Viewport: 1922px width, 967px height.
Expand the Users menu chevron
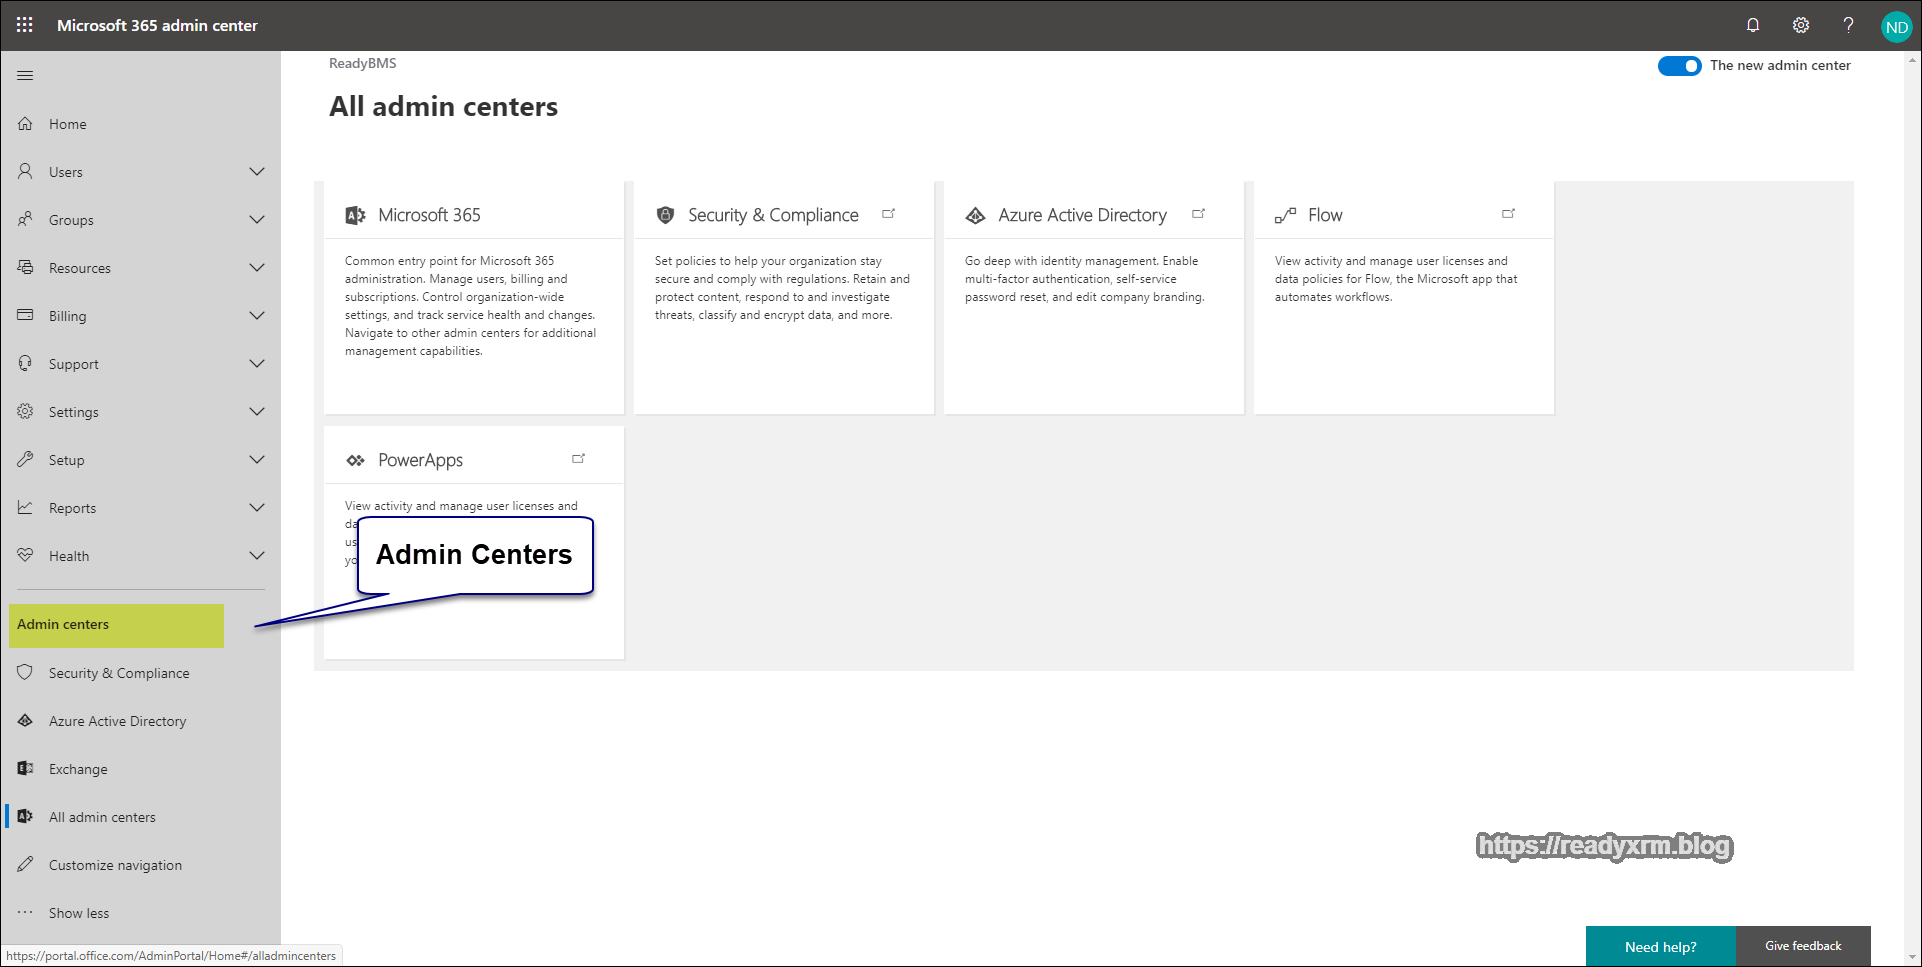(257, 172)
